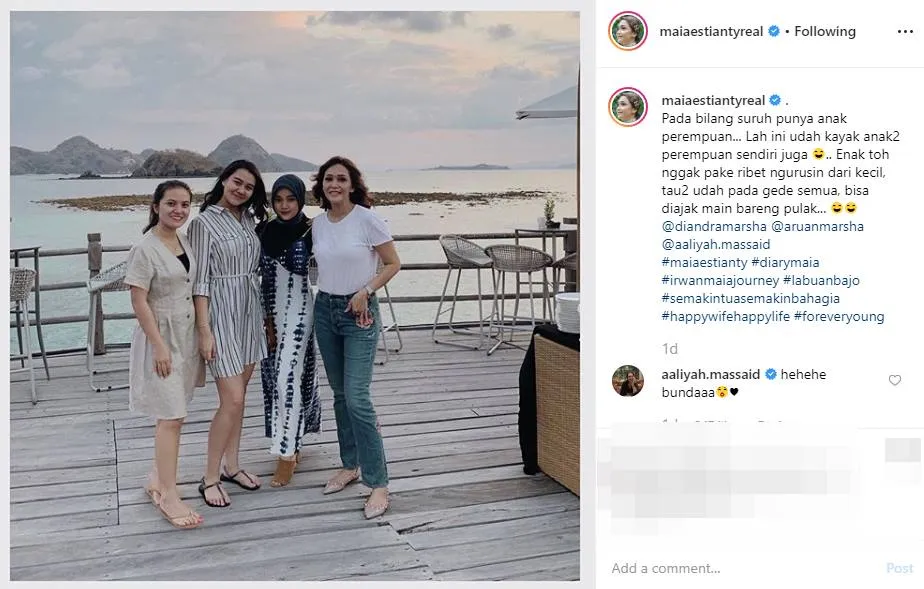Open the #labuanbajo hashtag
Screen dimensions: 924x589
tap(821, 280)
